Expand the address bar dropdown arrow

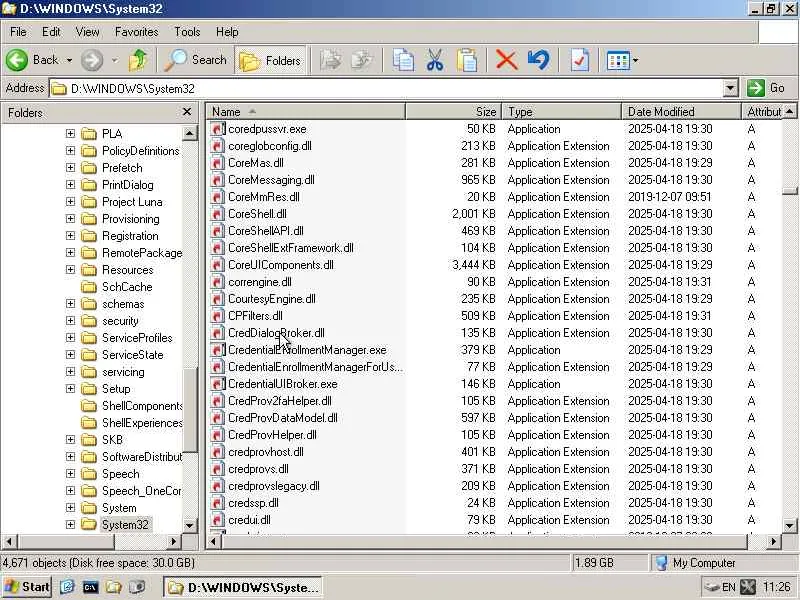pos(731,88)
